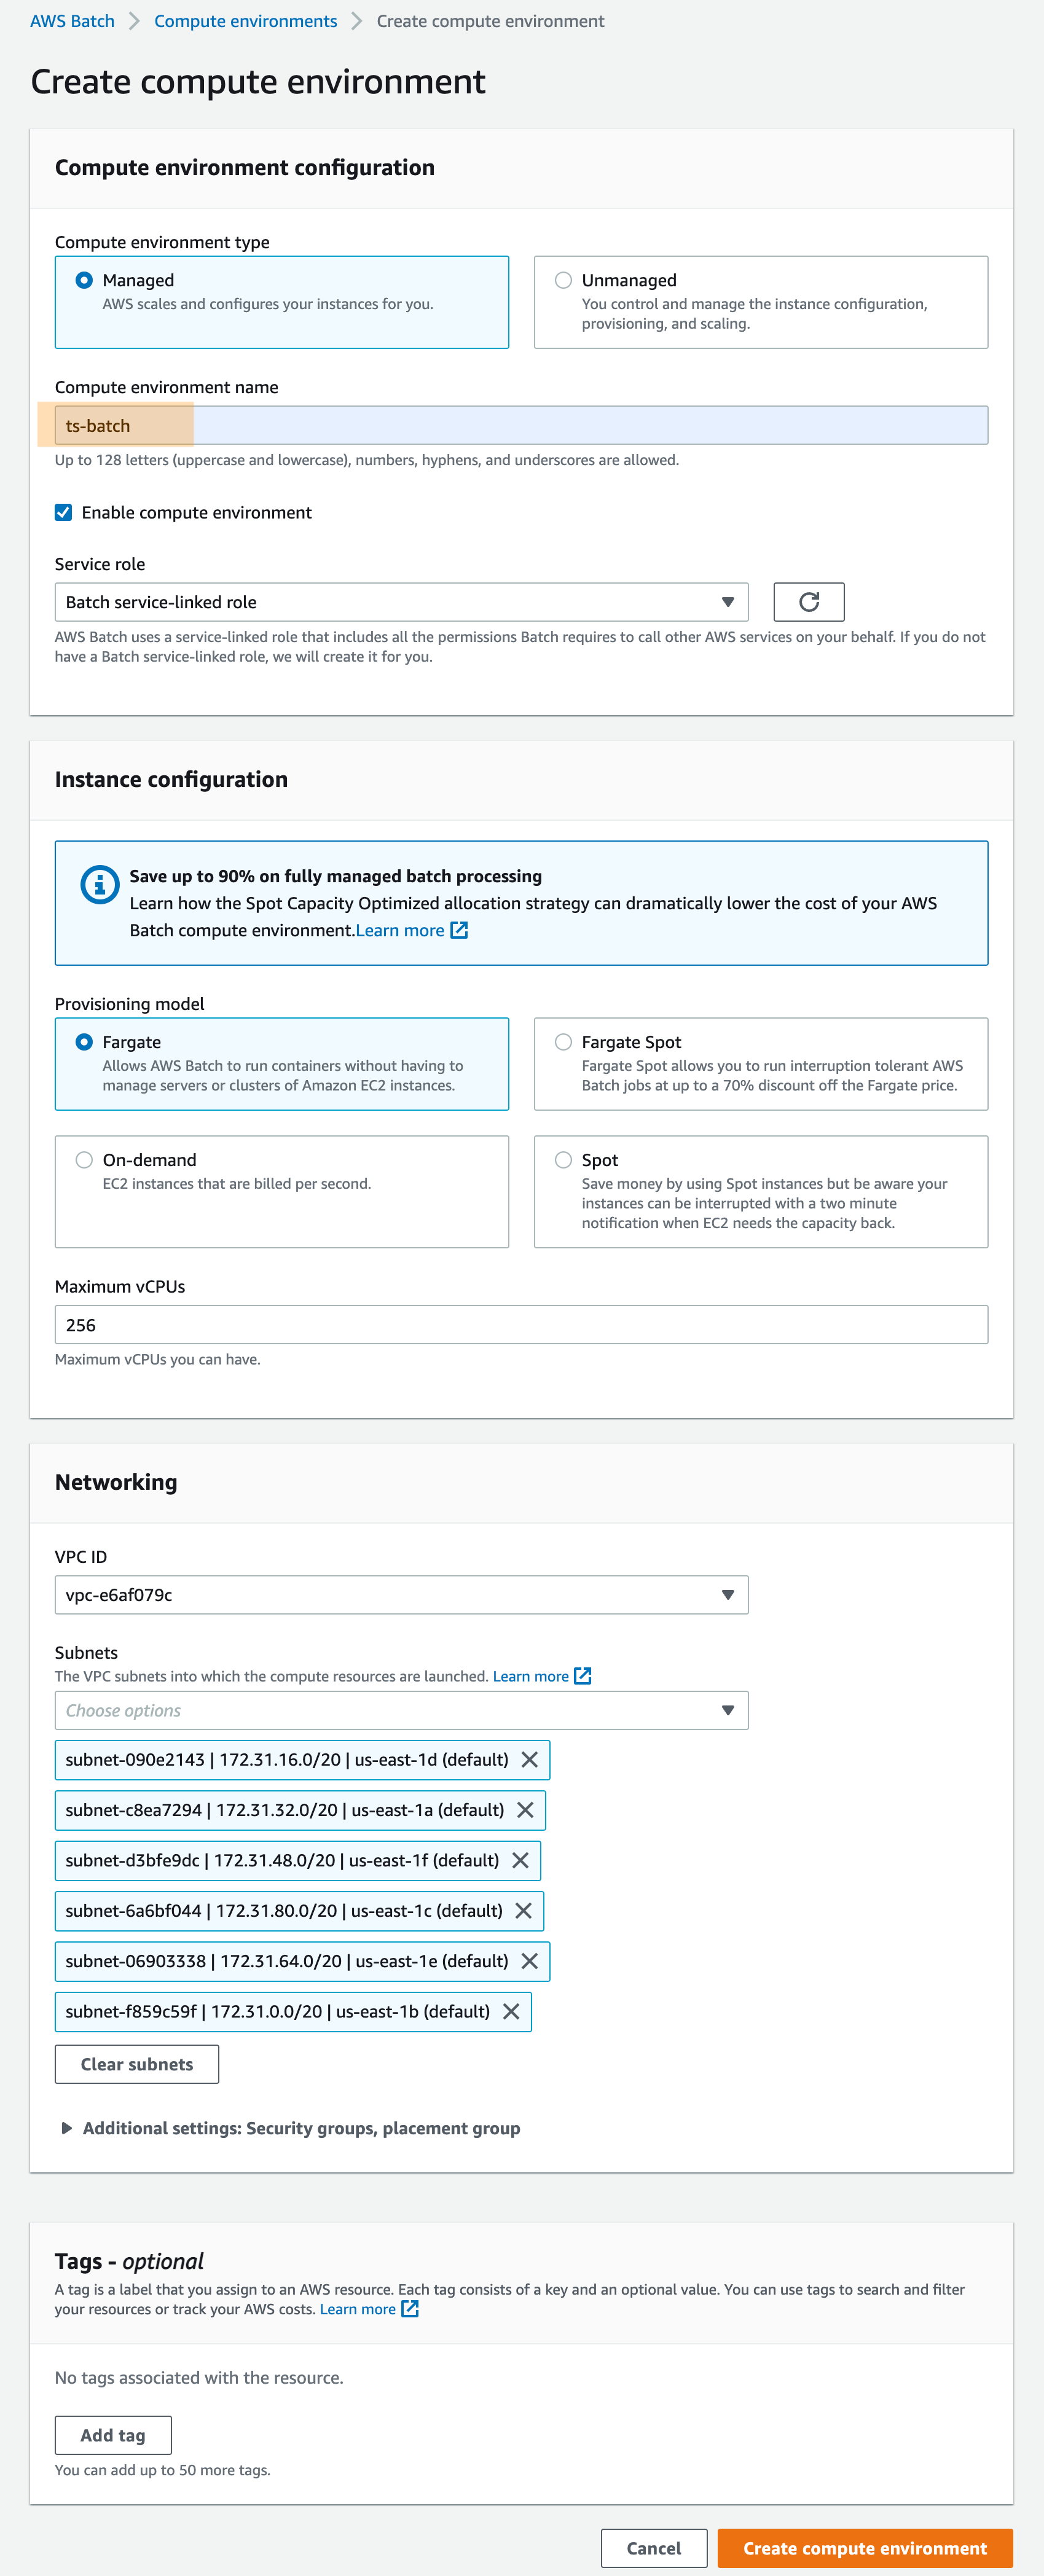Open the VPC ID dropdown
Screen dimensions: 1044x2576
(x=401, y=1595)
